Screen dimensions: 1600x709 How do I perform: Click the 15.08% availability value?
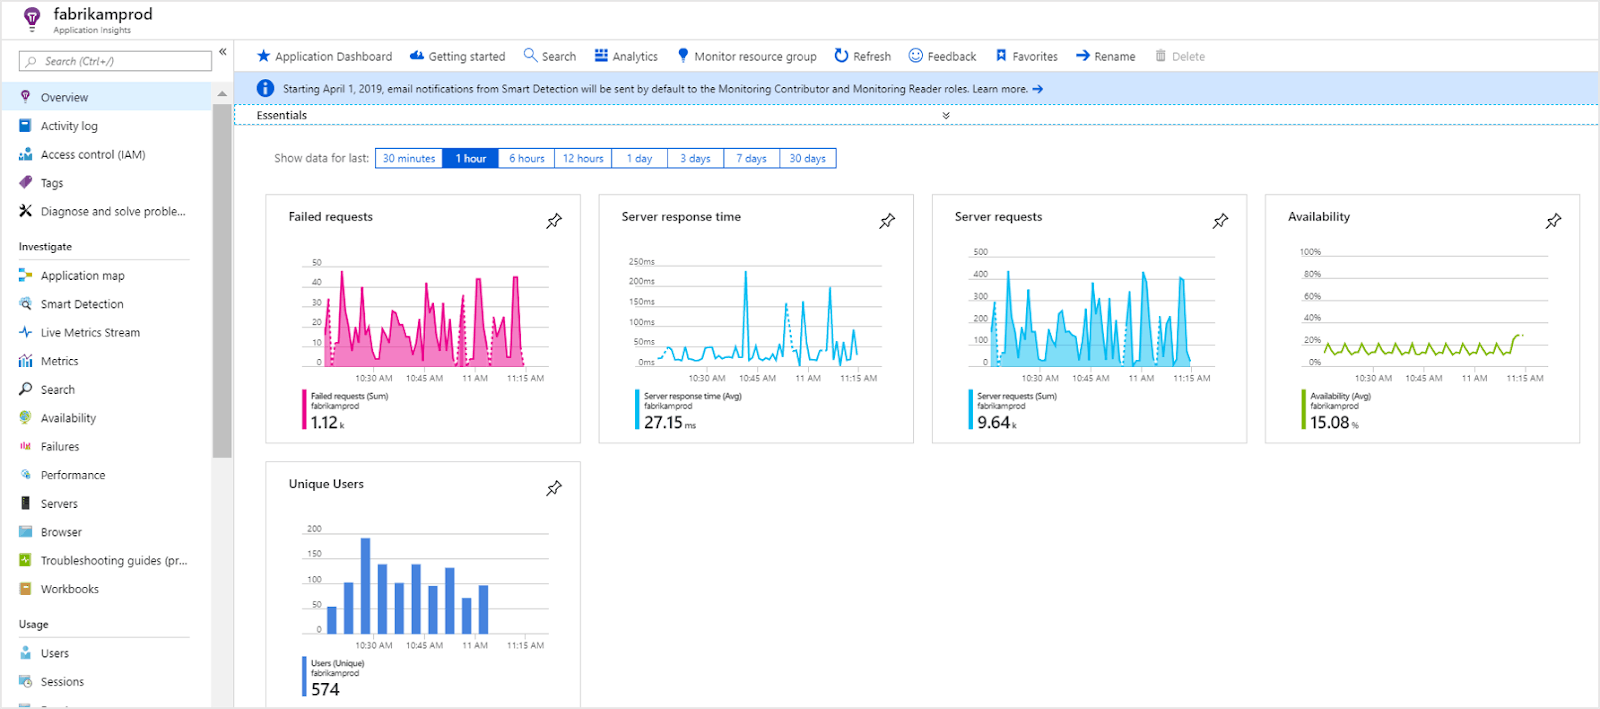1334,423
